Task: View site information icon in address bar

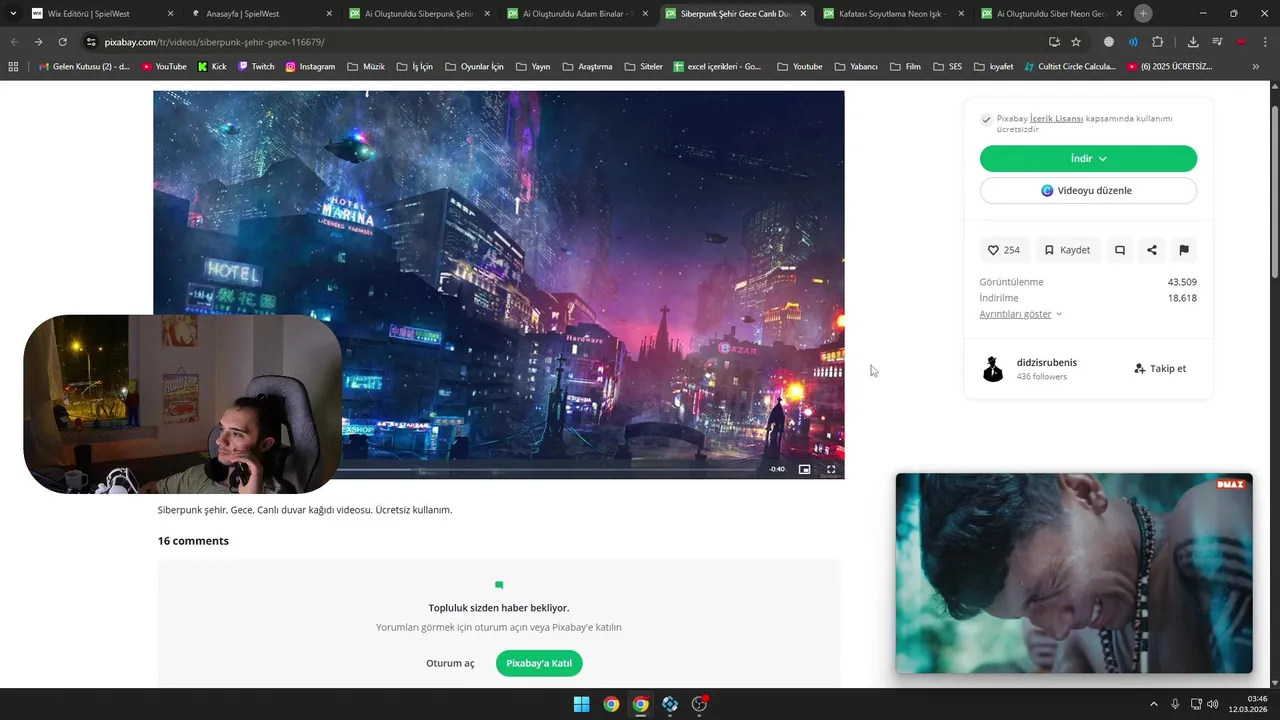Action: point(91,42)
